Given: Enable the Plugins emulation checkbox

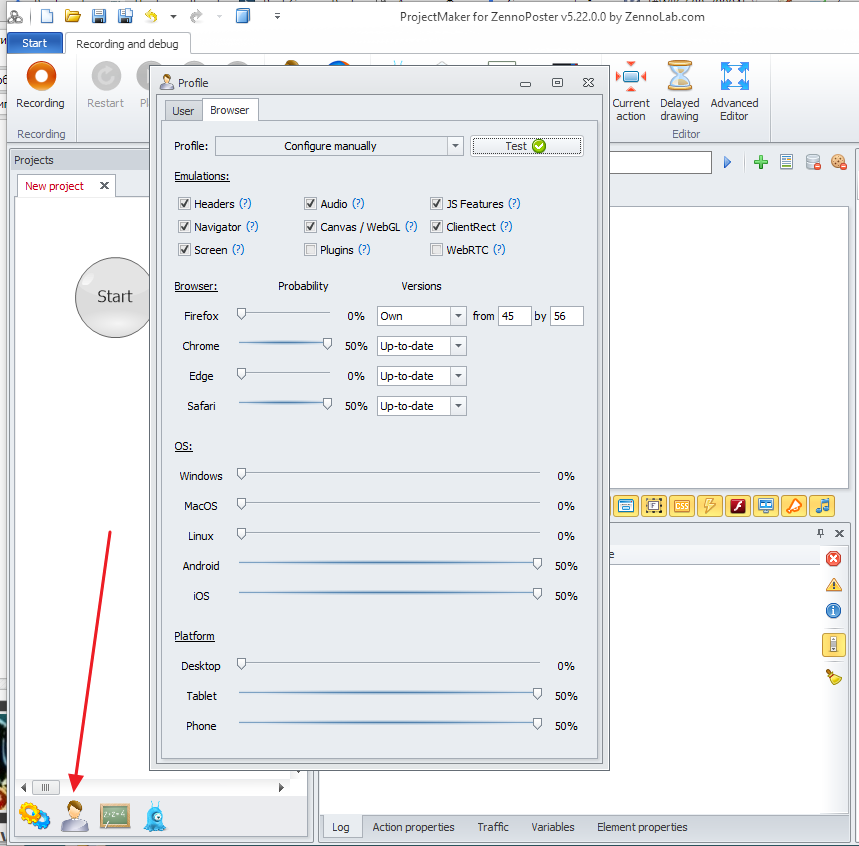Looking at the screenshot, I should point(311,250).
